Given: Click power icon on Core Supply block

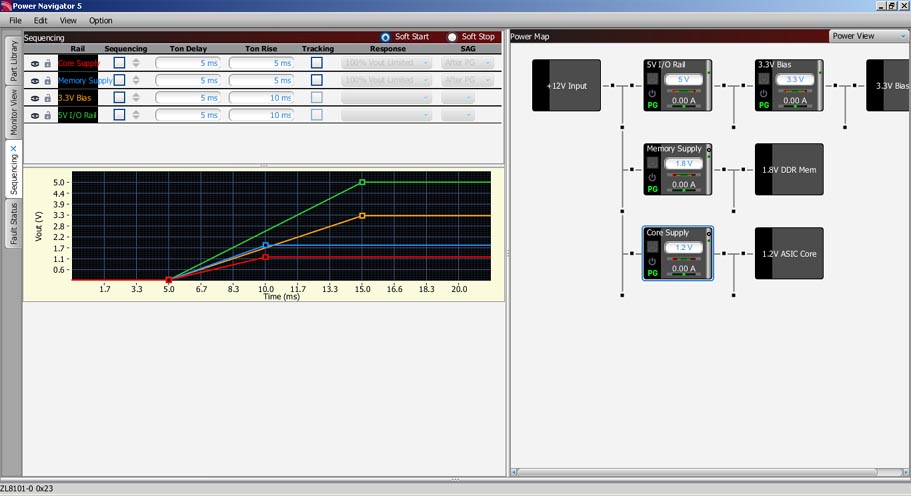Looking at the screenshot, I should (x=652, y=261).
